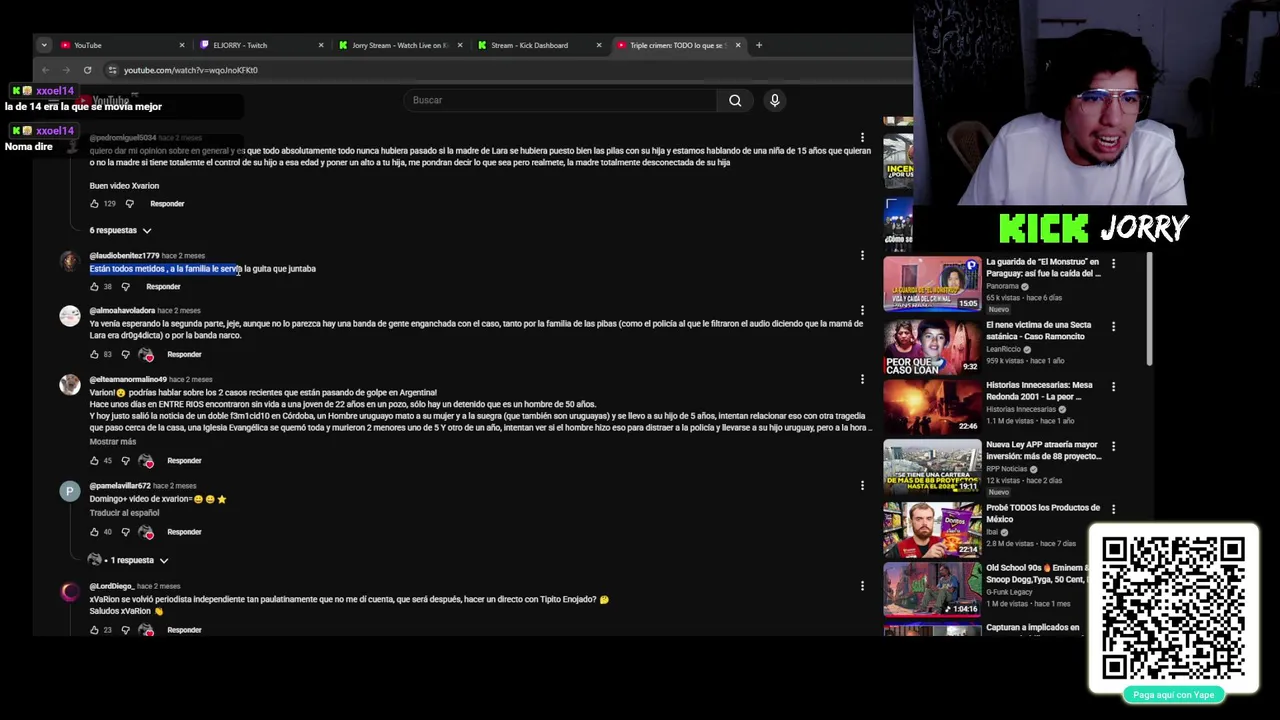Image resolution: width=1280 pixels, height=720 pixels.
Task: Click avatar of @laudiobenitez1779
Action: [x=69, y=261]
